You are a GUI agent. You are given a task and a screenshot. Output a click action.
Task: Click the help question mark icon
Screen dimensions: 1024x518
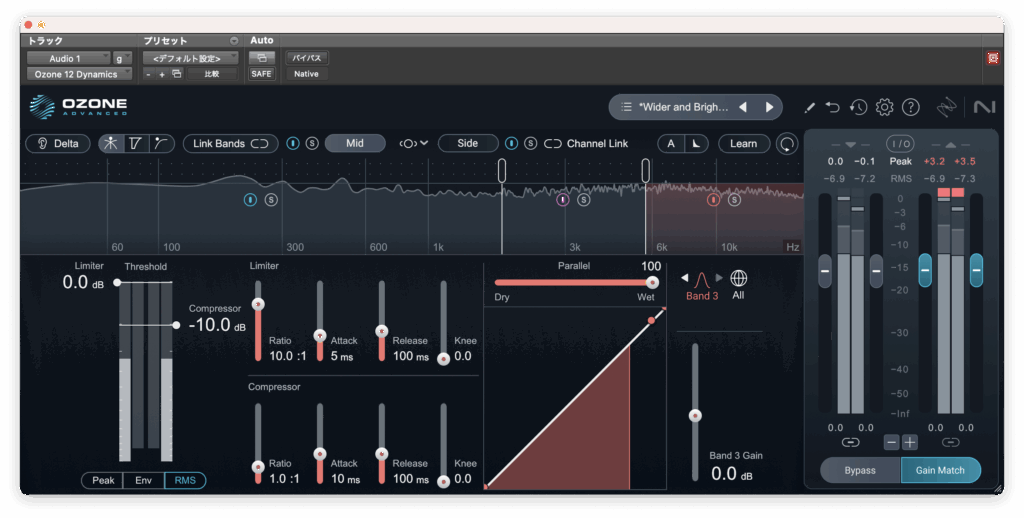[911, 107]
